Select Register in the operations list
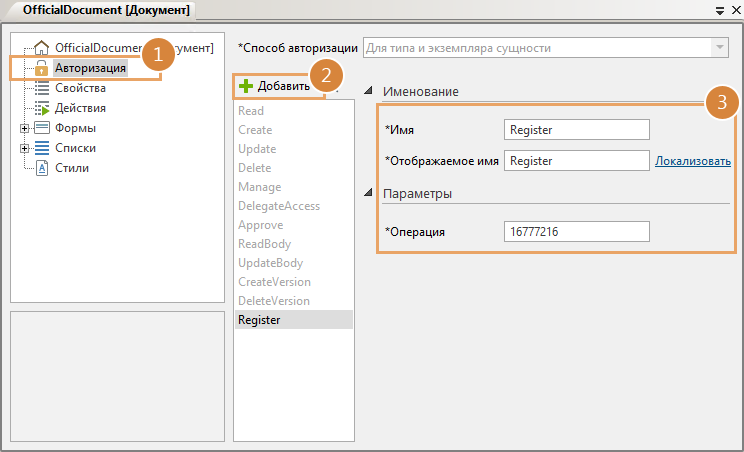Viewport: 744px width, 452px height. [x=259, y=320]
